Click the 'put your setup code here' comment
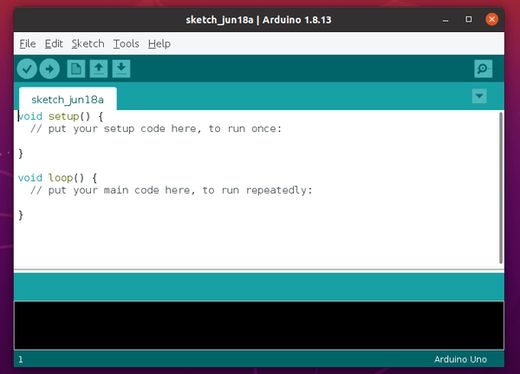The height and width of the screenshot is (374, 520). point(156,129)
